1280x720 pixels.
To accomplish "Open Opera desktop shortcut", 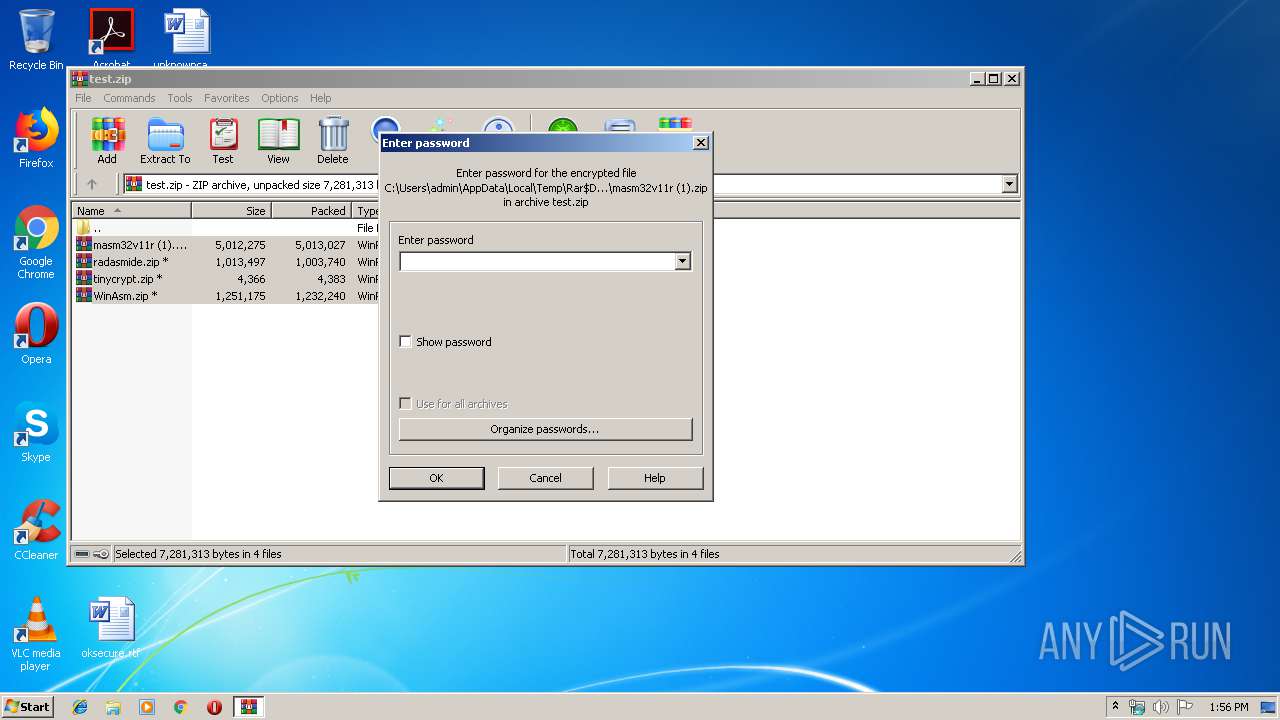I will coord(36,334).
